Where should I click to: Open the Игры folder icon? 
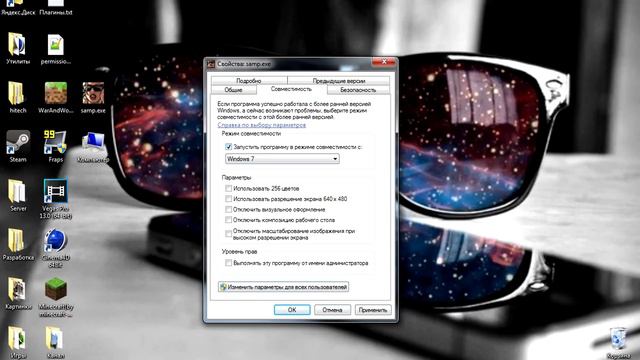click(x=17, y=338)
